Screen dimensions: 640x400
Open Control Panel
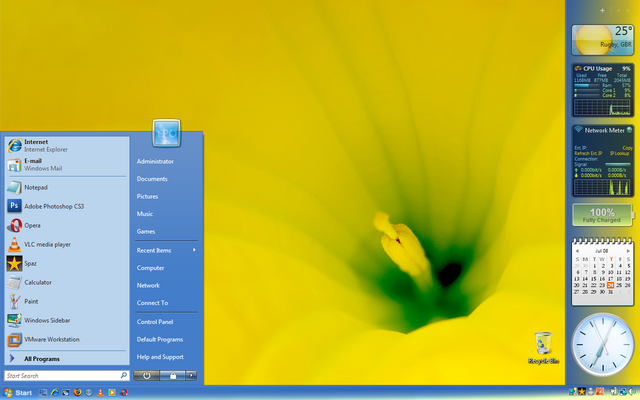155,322
